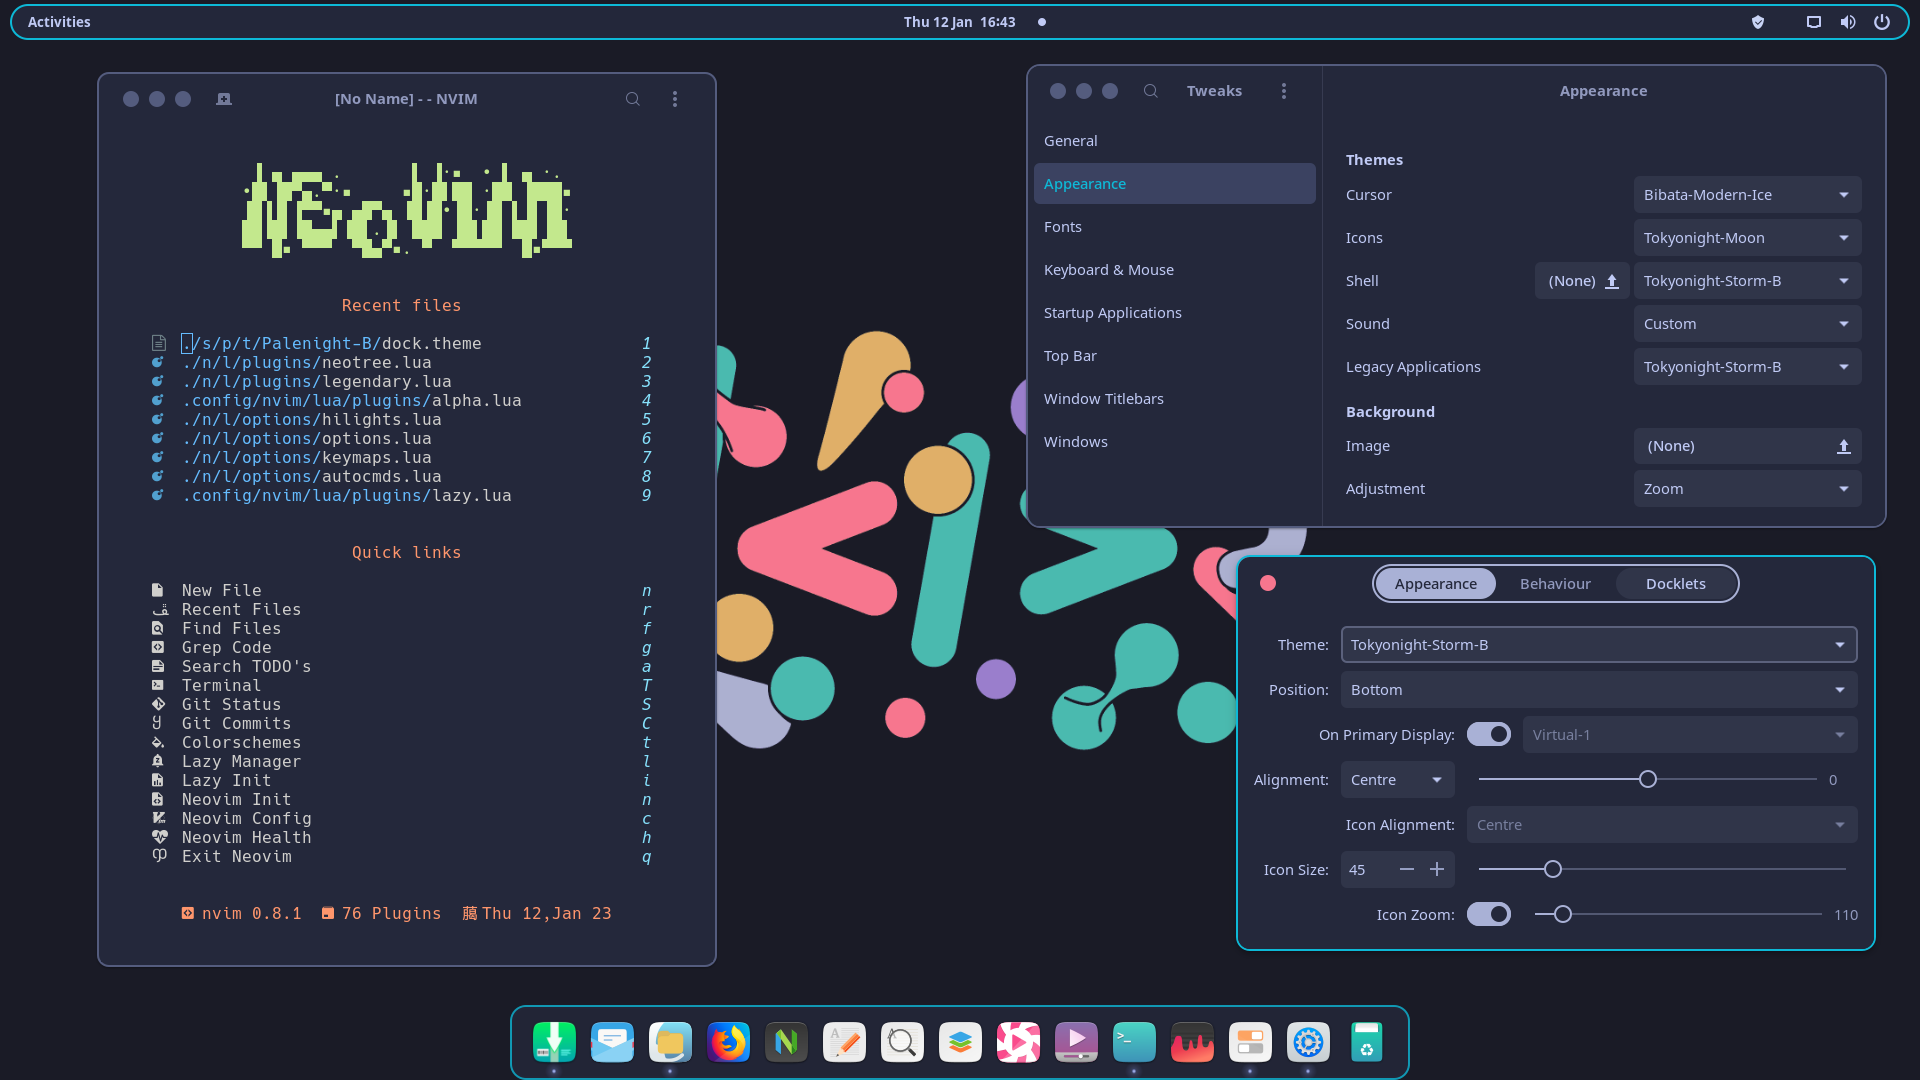Launch the text editor with pencil icon
The width and height of the screenshot is (1920, 1080).
844,1042
